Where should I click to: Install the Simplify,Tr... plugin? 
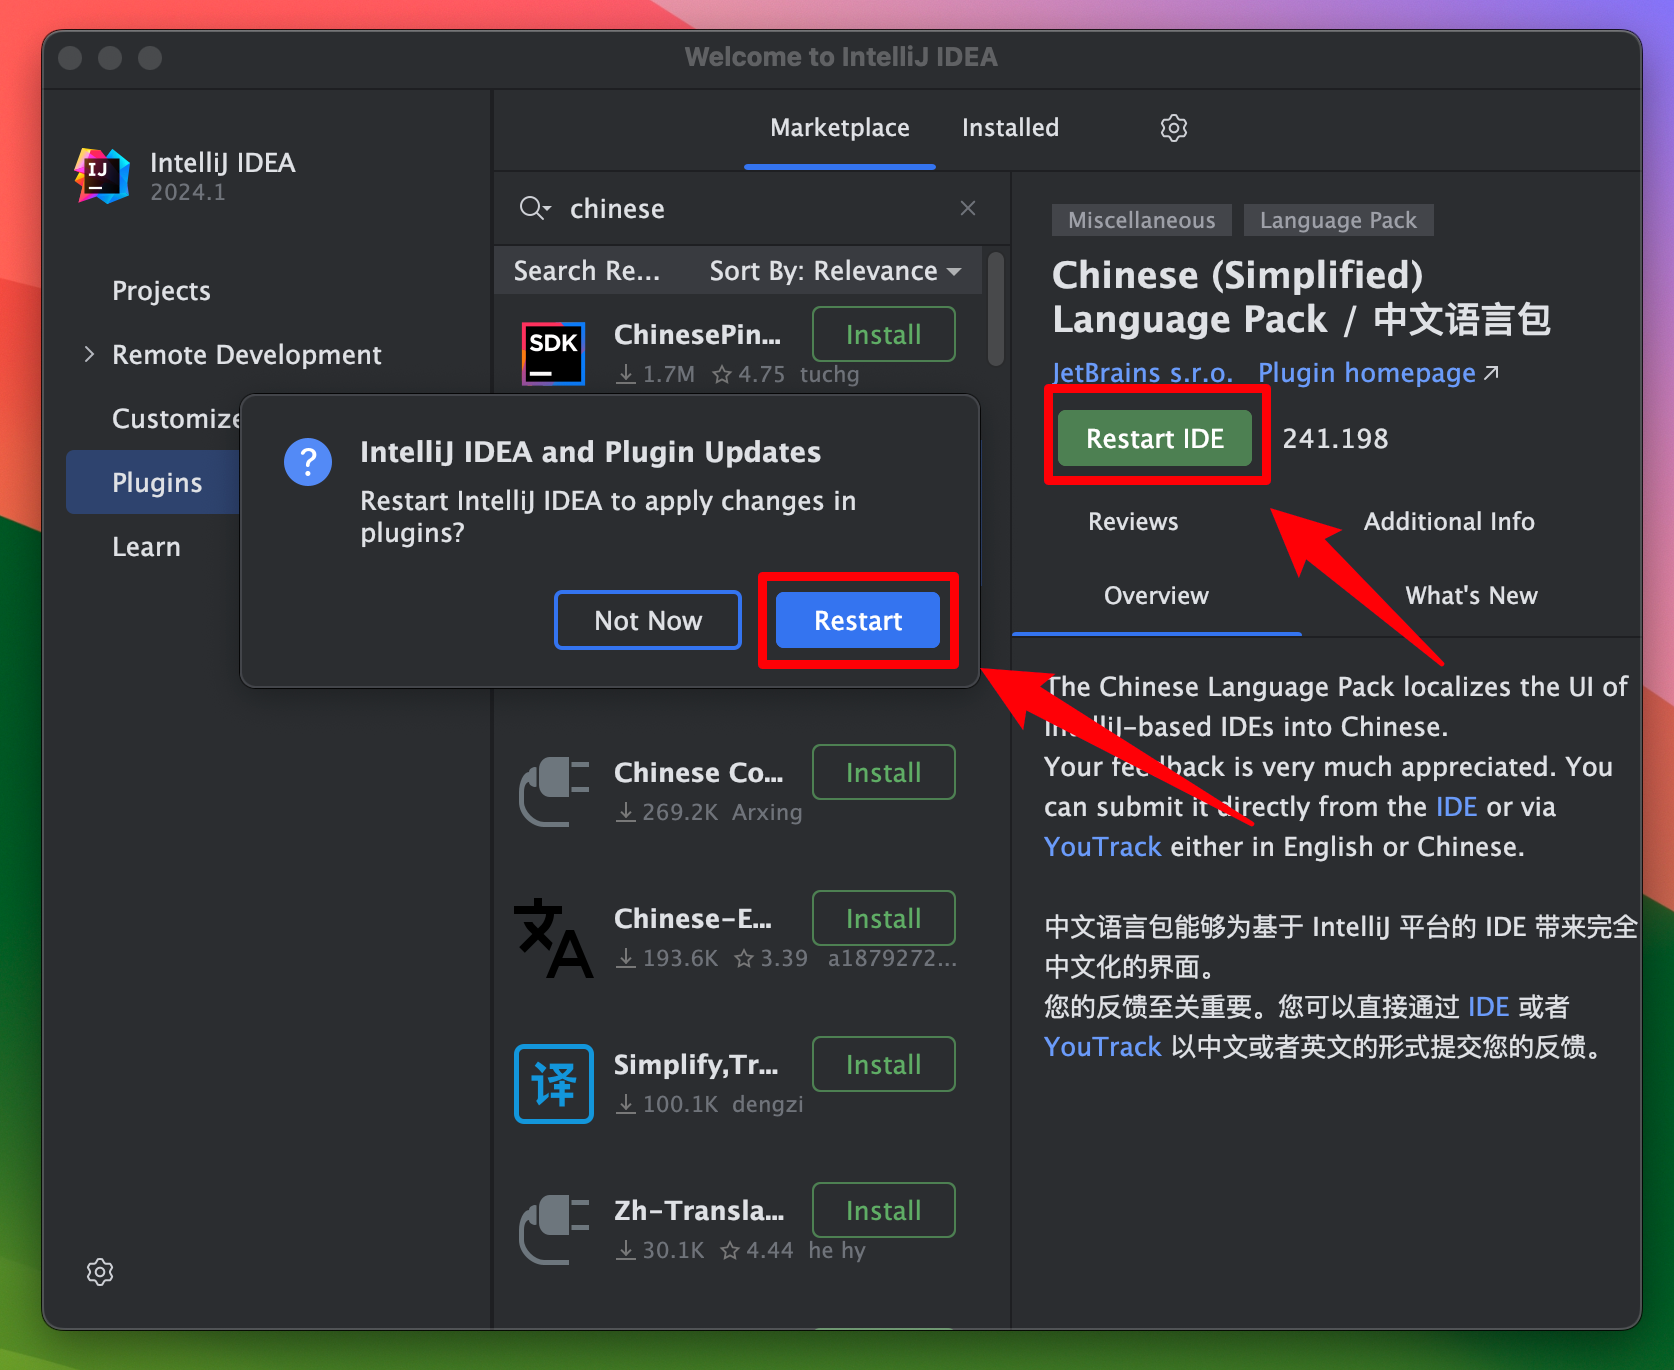tap(884, 1064)
